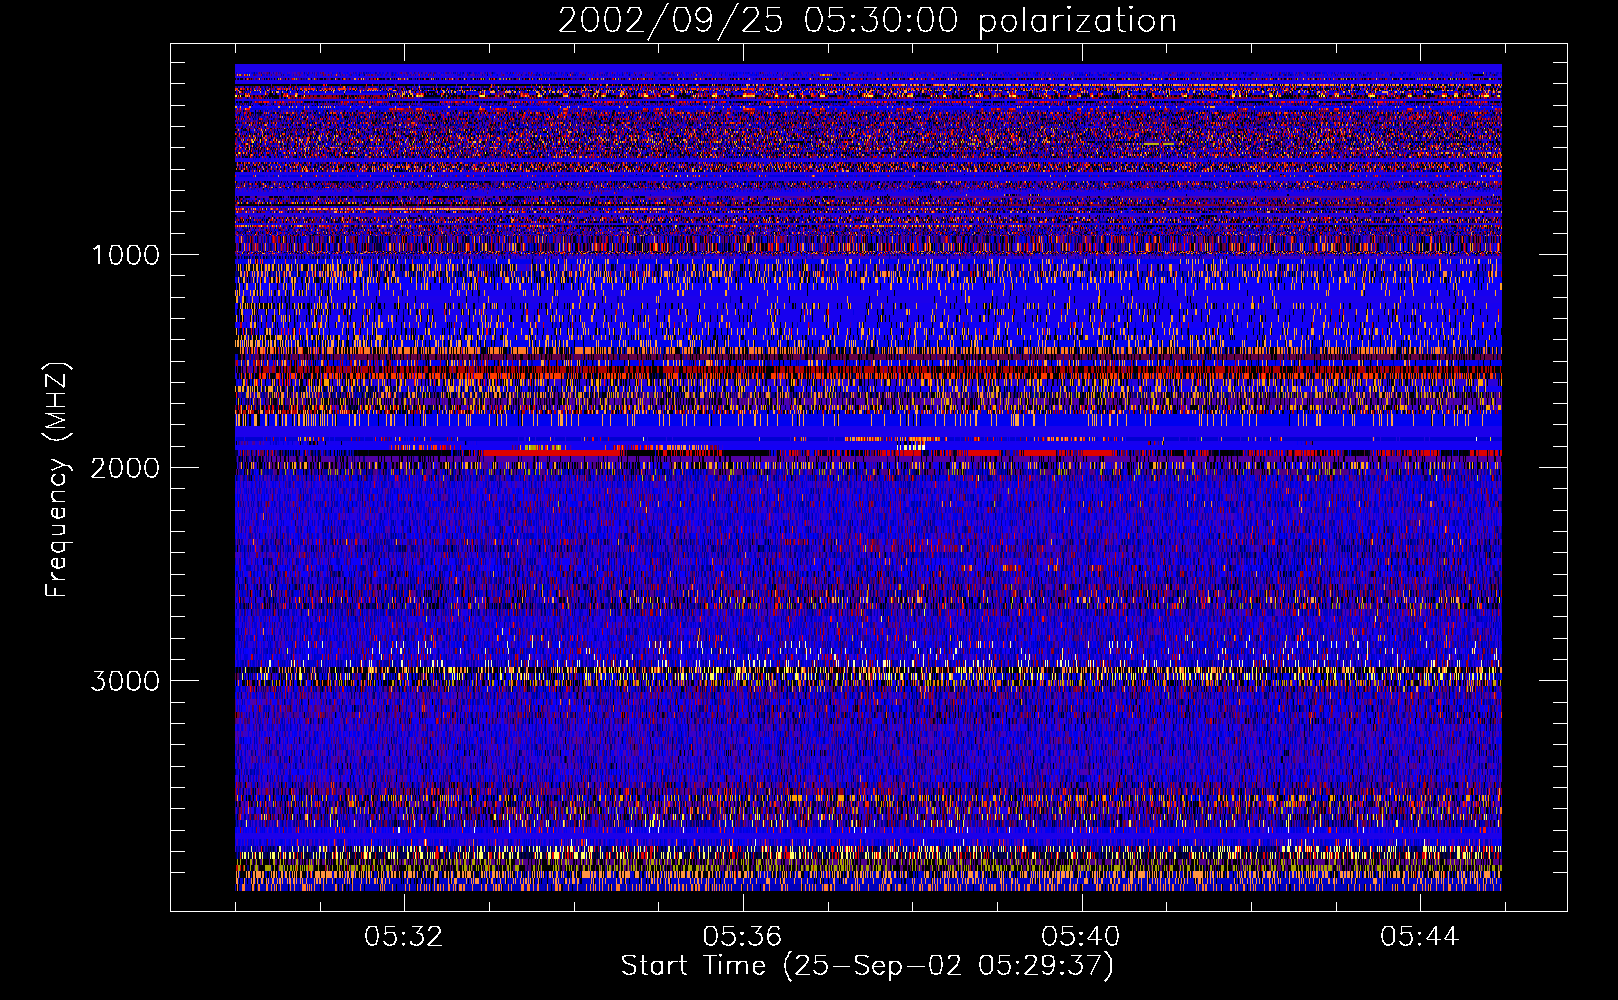Click the '05:32' time tick label

pyautogui.click(x=403, y=937)
